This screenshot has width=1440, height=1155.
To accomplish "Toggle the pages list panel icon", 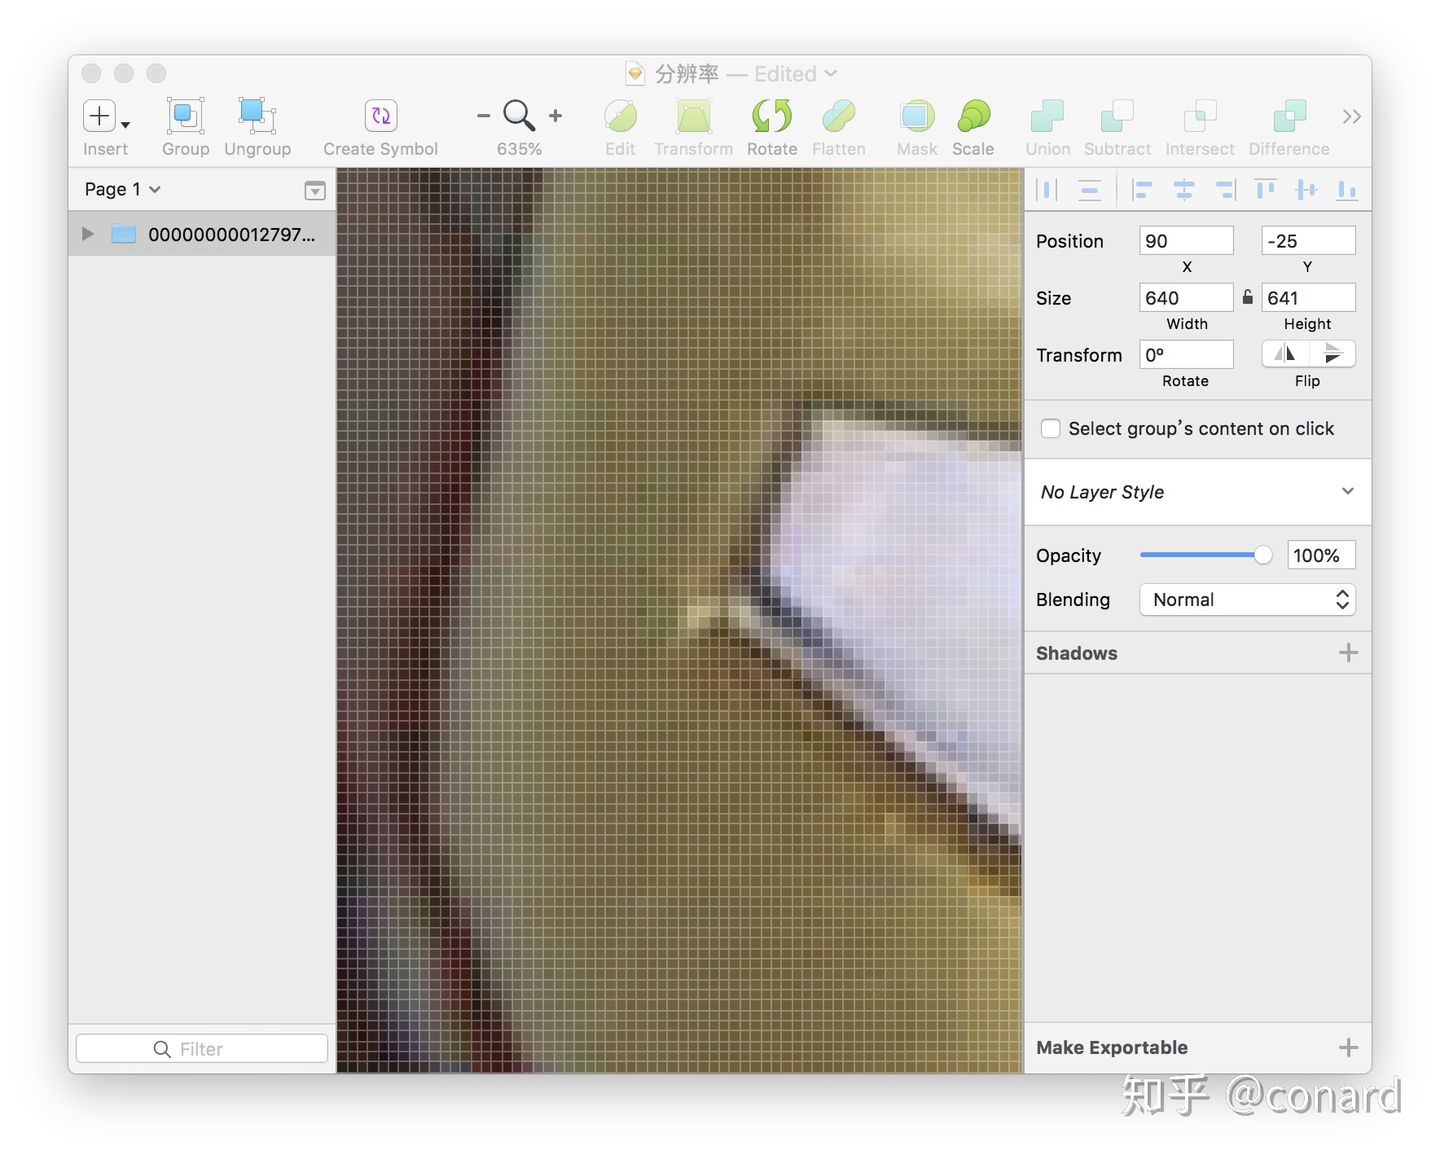I will click(x=315, y=190).
